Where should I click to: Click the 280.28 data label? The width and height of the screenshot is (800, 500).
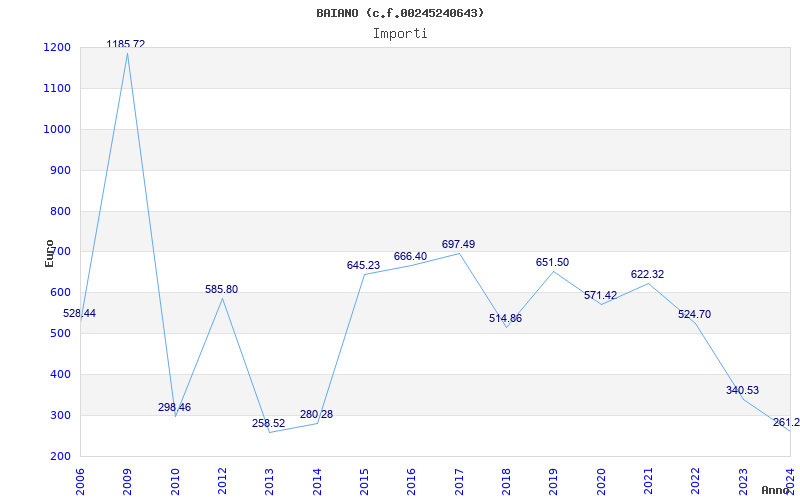coord(316,414)
